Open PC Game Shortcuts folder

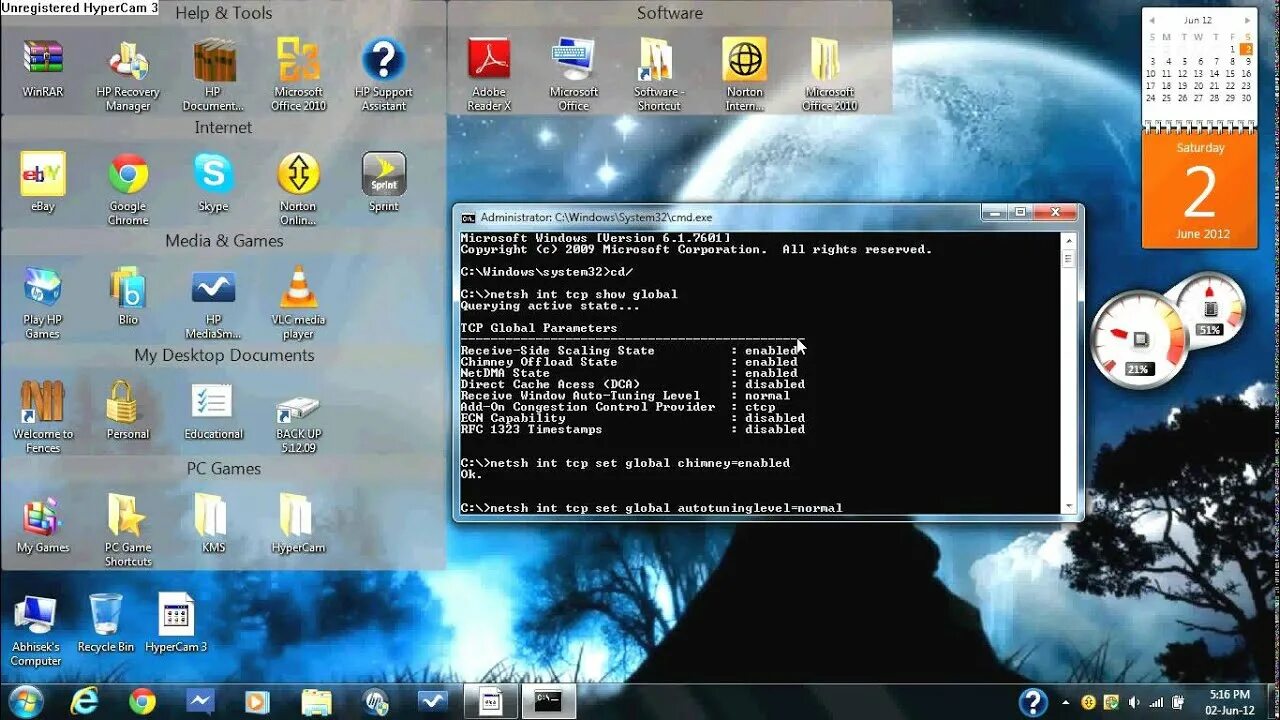point(128,531)
